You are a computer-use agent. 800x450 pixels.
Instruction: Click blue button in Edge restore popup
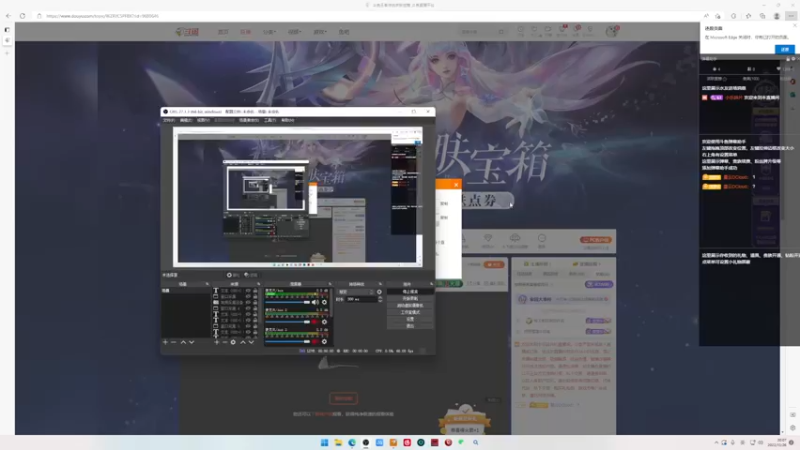(x=785, y=49)
